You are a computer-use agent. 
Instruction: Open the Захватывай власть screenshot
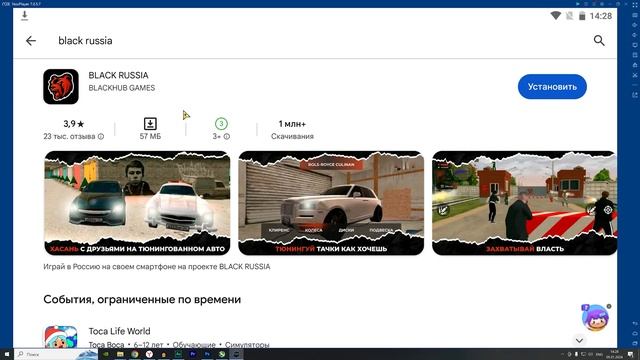(x=524, y=203)
